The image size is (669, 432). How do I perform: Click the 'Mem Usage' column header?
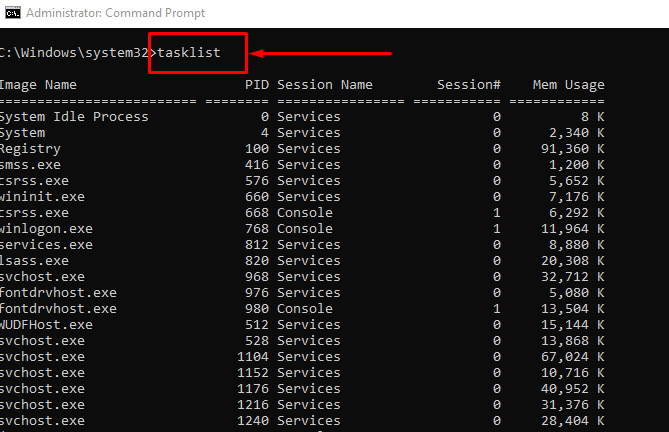pyautogui.click(x=569, y=85)
